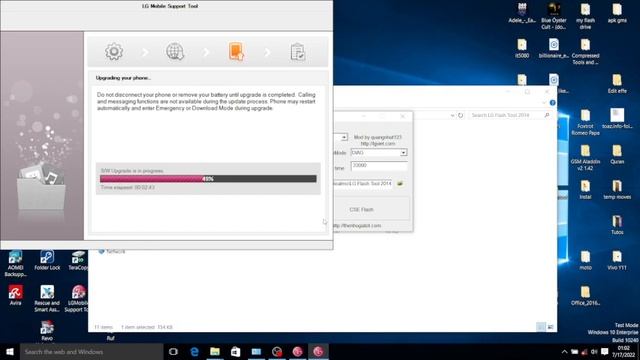This screenshot has width=640, height=360.
Task: Click the Search the web and Windows box
Action: tap(91, 351)
